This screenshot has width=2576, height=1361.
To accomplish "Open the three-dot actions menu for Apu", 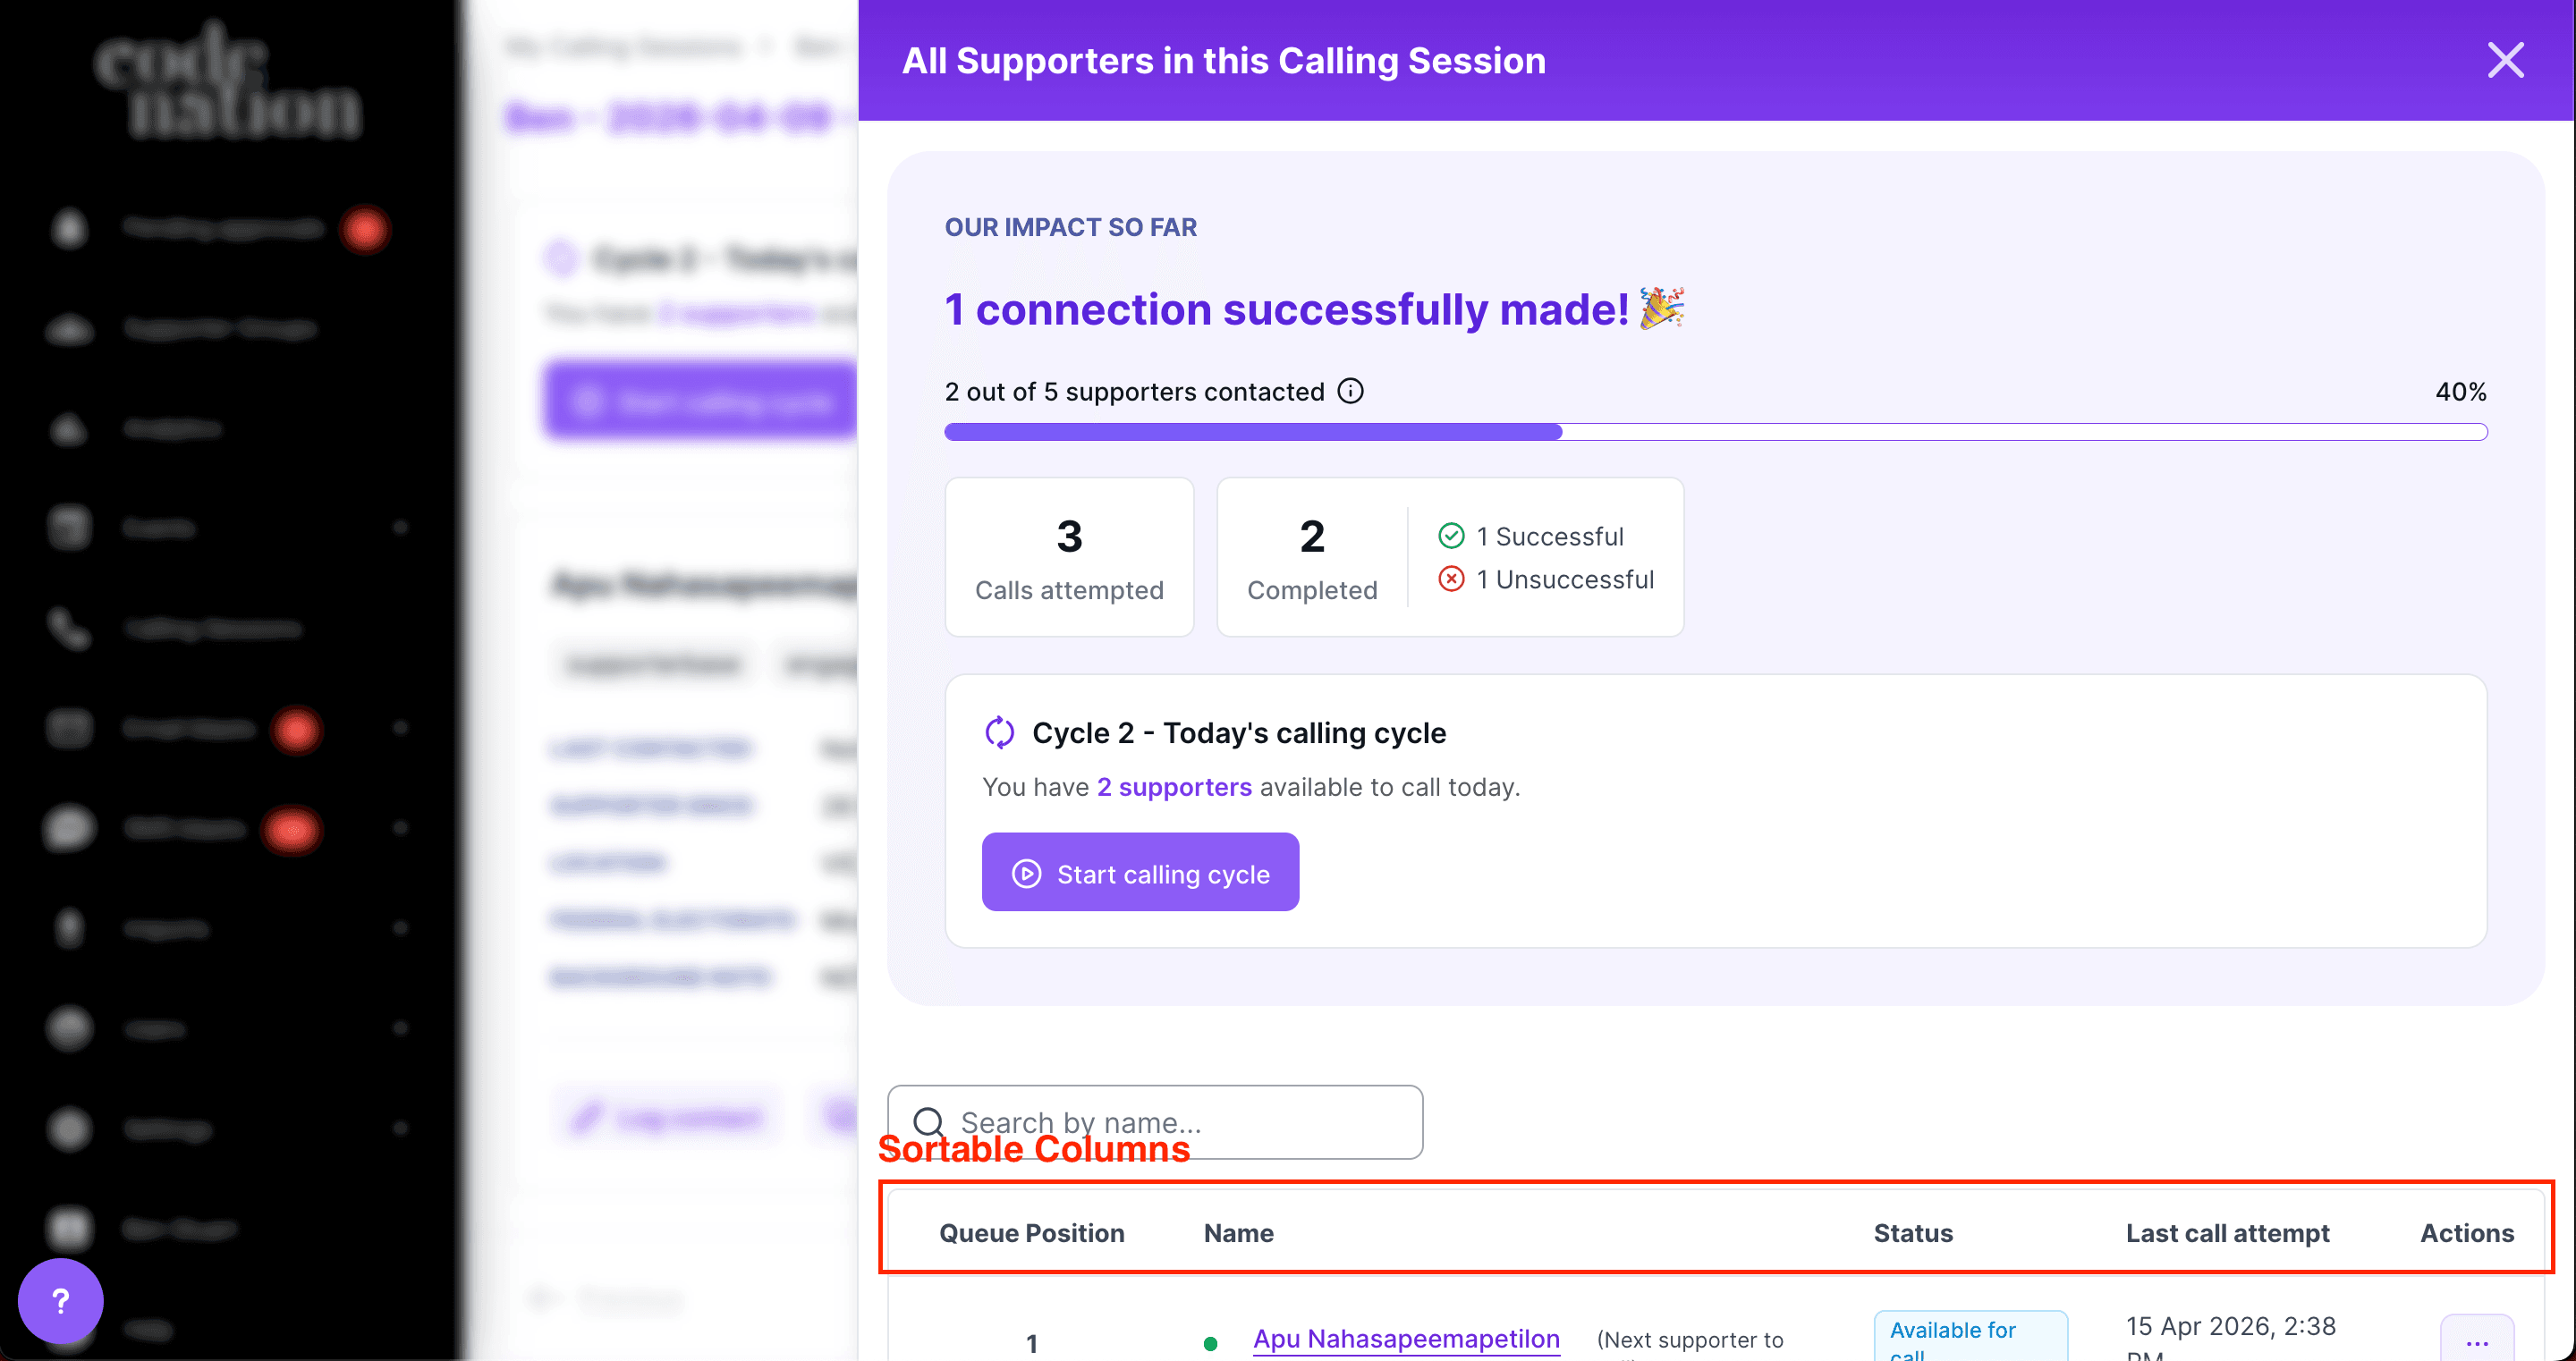I will click(x=2476, y=1341).
